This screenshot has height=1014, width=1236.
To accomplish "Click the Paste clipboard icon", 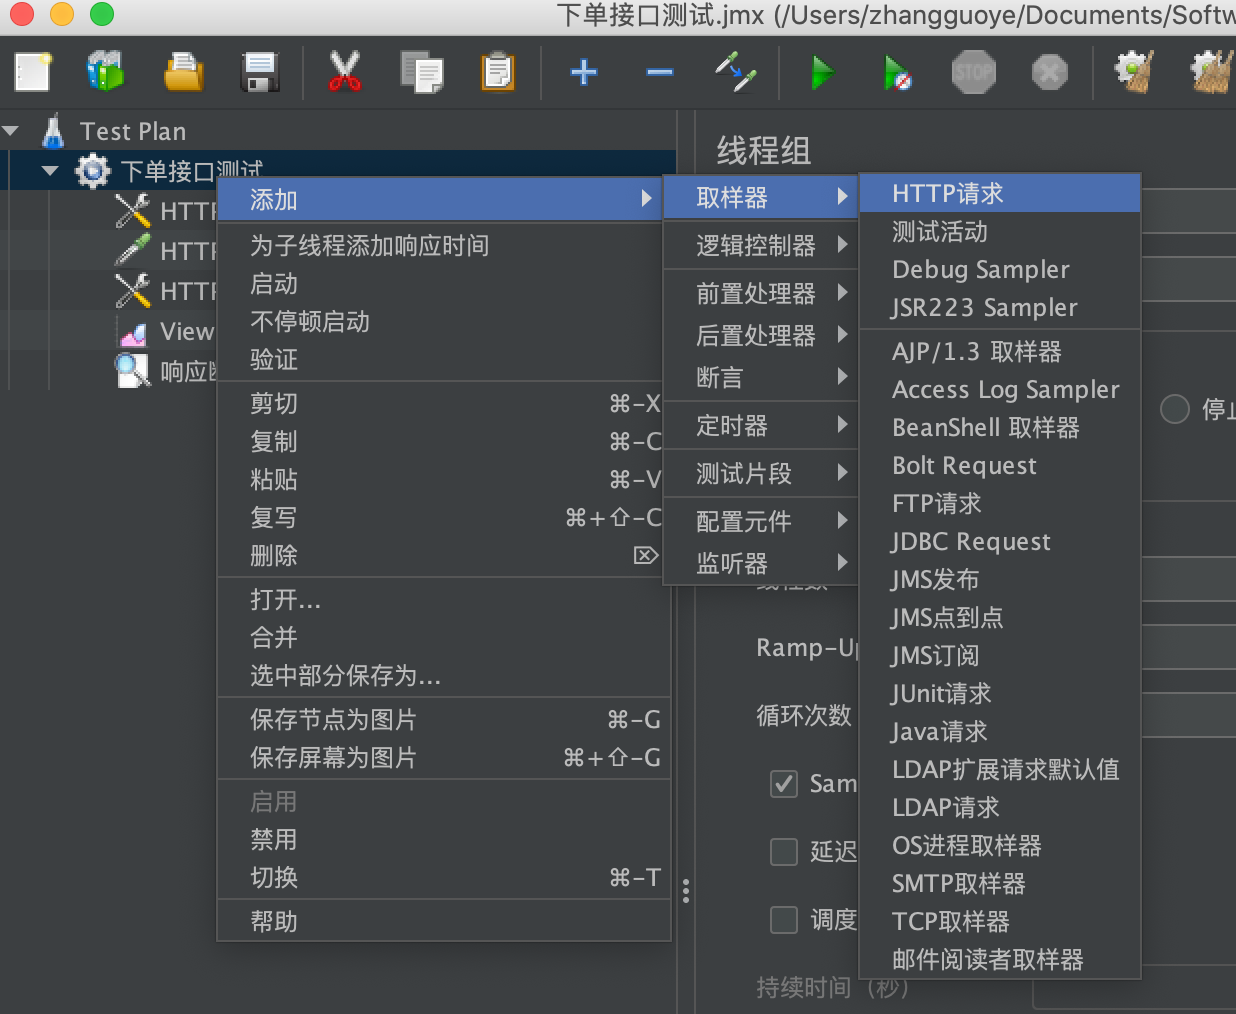I will point(497,72).
